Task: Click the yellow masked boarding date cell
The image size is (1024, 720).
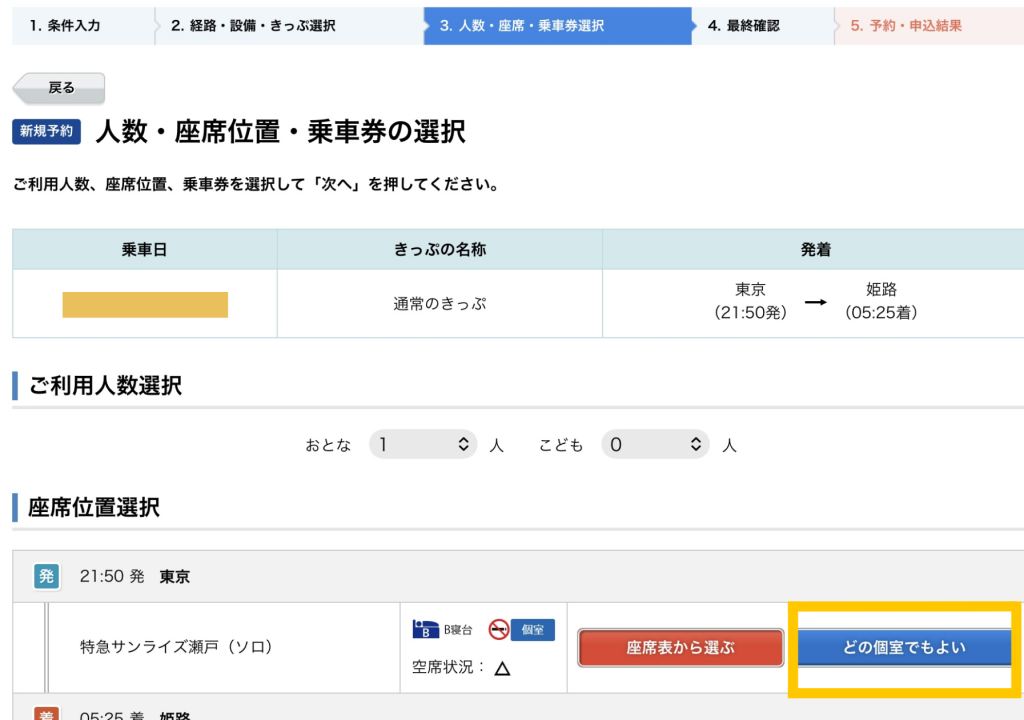Action: (x=145, y=304)
